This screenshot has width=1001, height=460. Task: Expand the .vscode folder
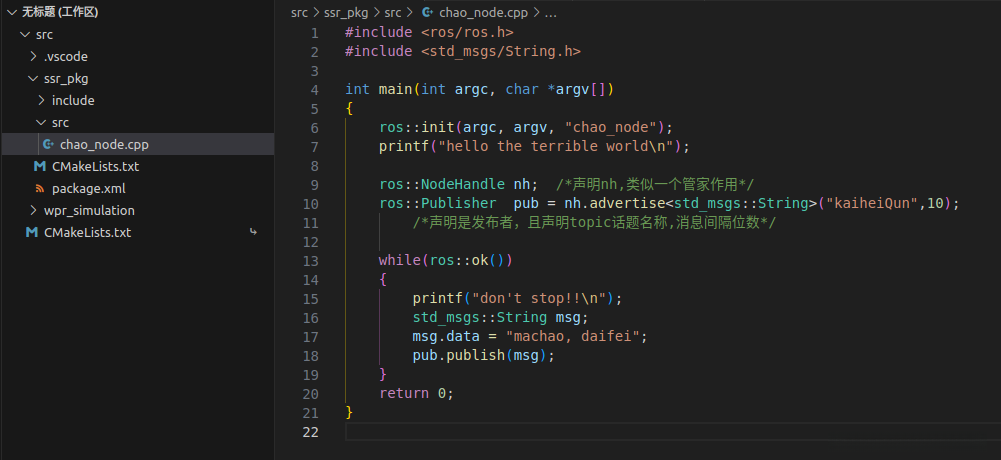point(33,57)
